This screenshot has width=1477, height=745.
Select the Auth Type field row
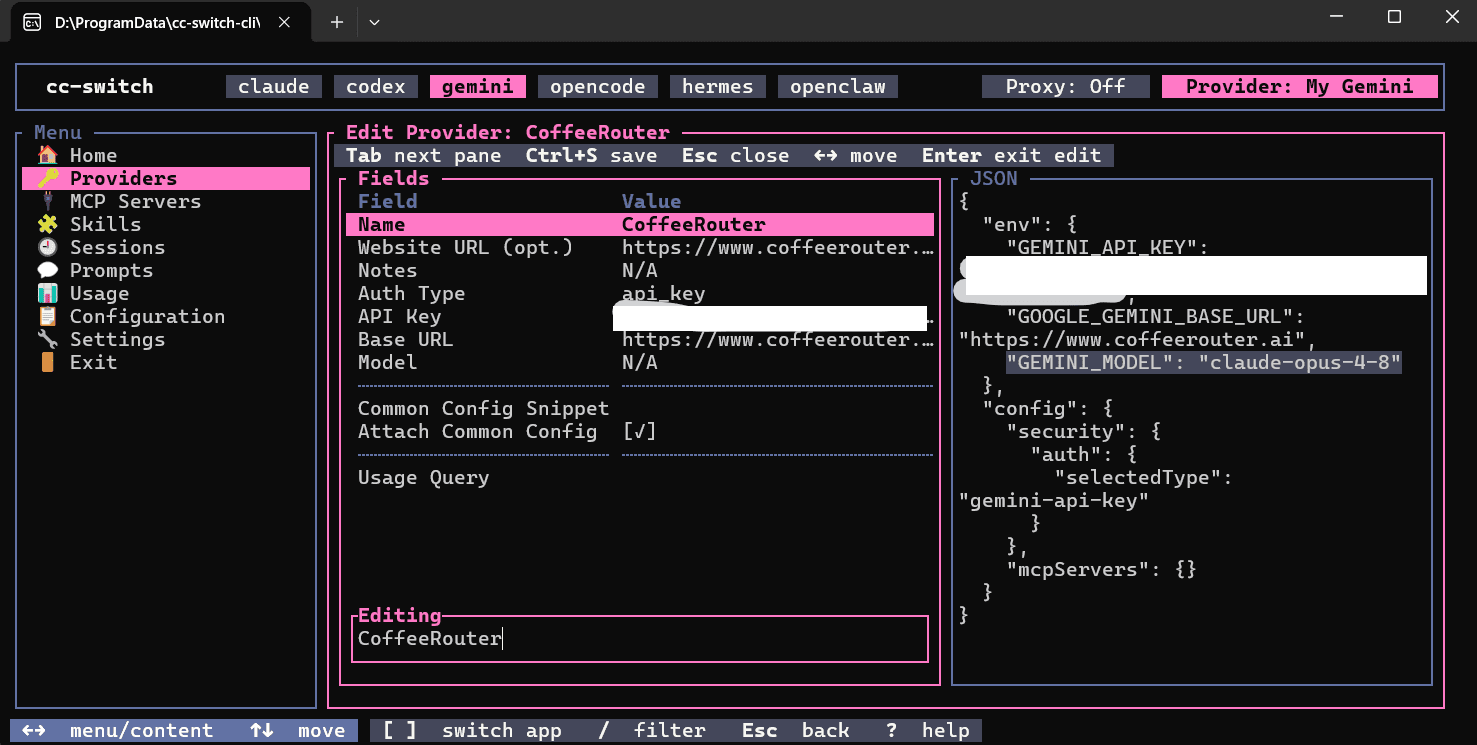(640, 293)
